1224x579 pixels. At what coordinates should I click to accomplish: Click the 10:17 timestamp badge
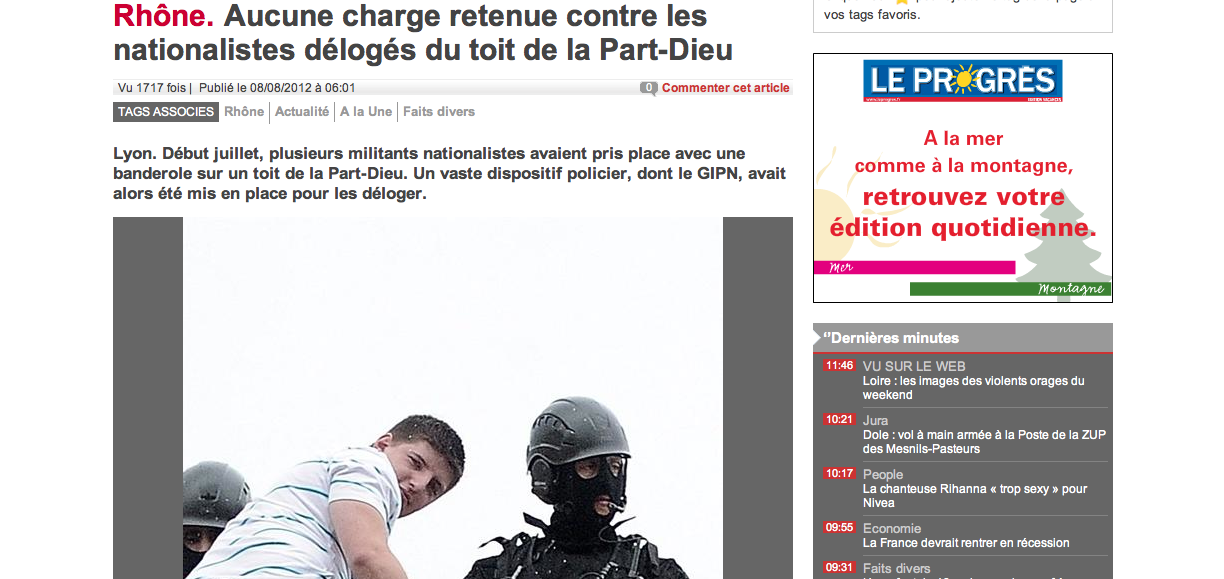[839, 474]
